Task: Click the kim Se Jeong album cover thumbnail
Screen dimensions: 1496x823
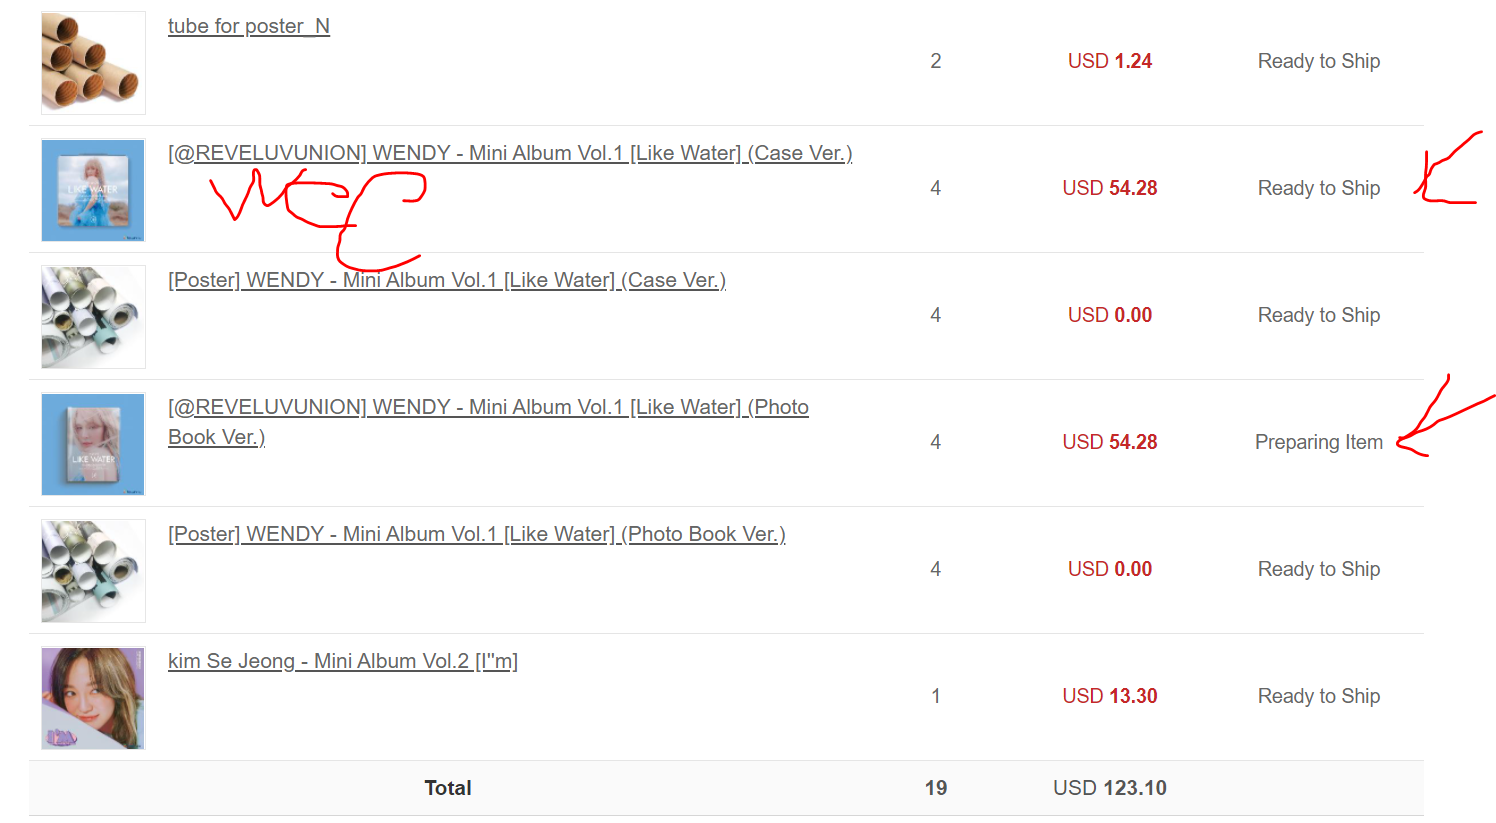Action: [x=93, y=698]
